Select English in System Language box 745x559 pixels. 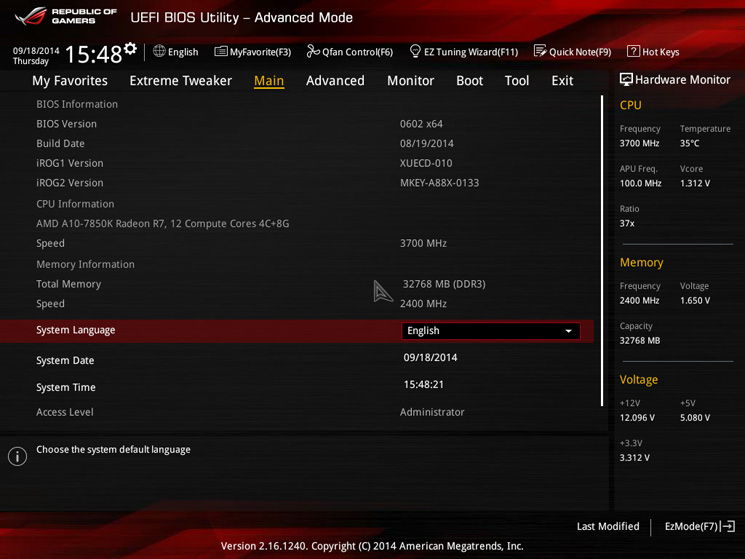click(490, 331)
